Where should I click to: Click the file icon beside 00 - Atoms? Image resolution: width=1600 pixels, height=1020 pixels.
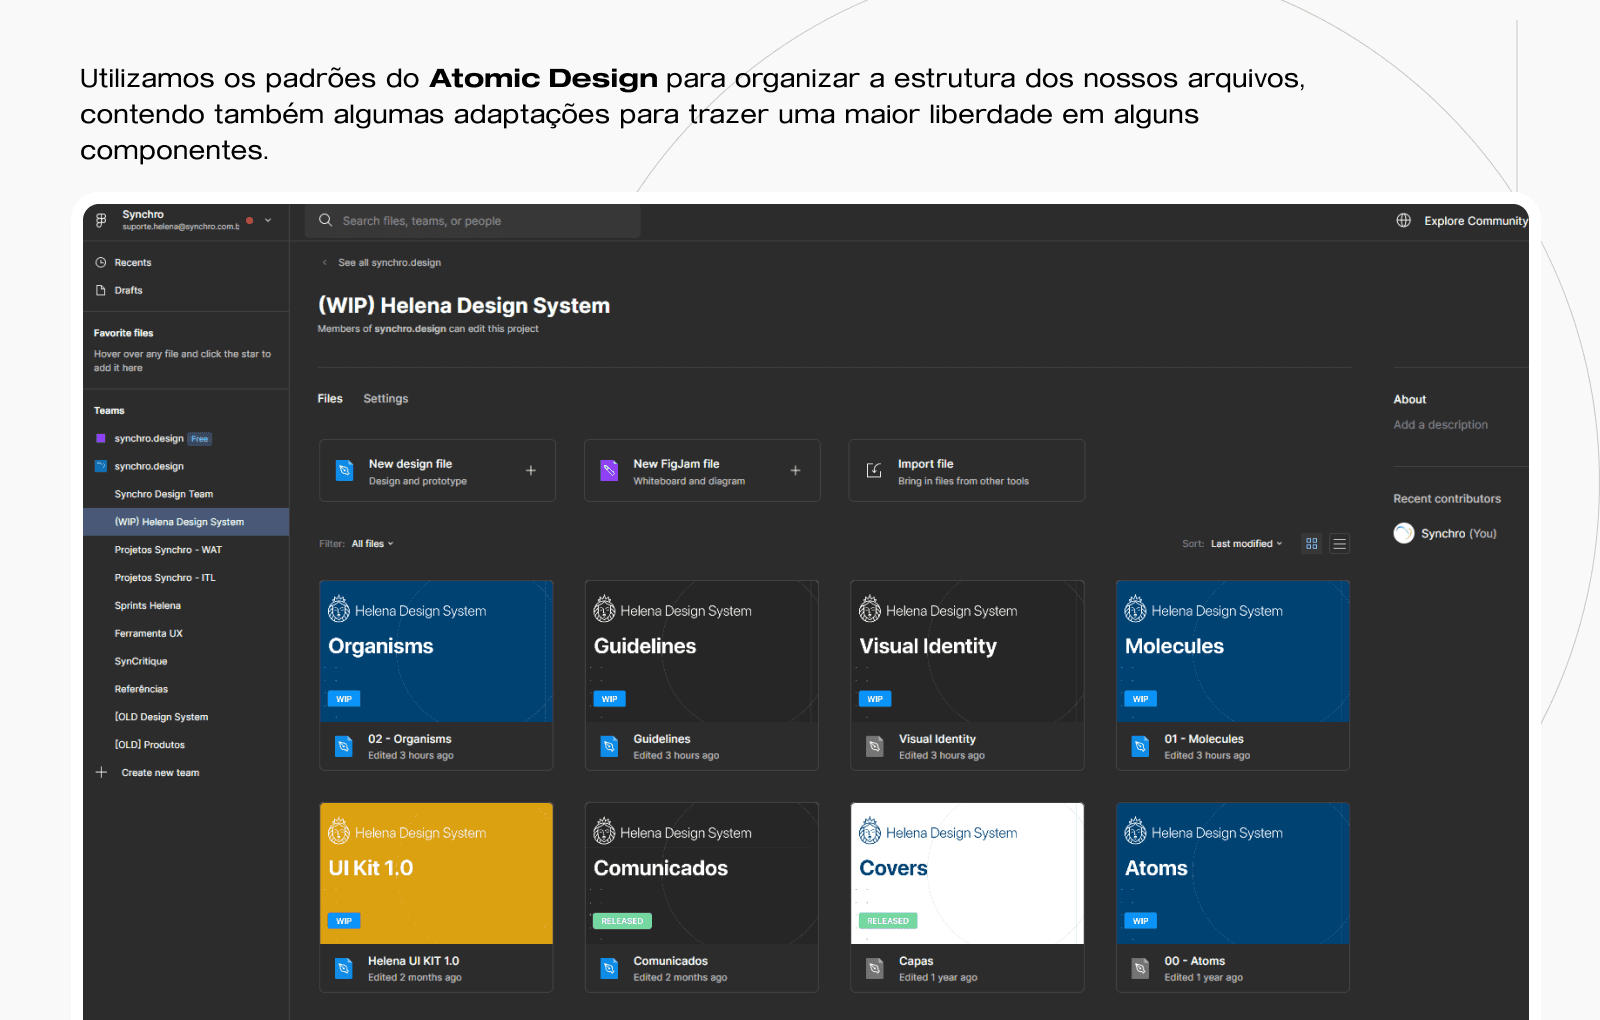pos(1140,968)
